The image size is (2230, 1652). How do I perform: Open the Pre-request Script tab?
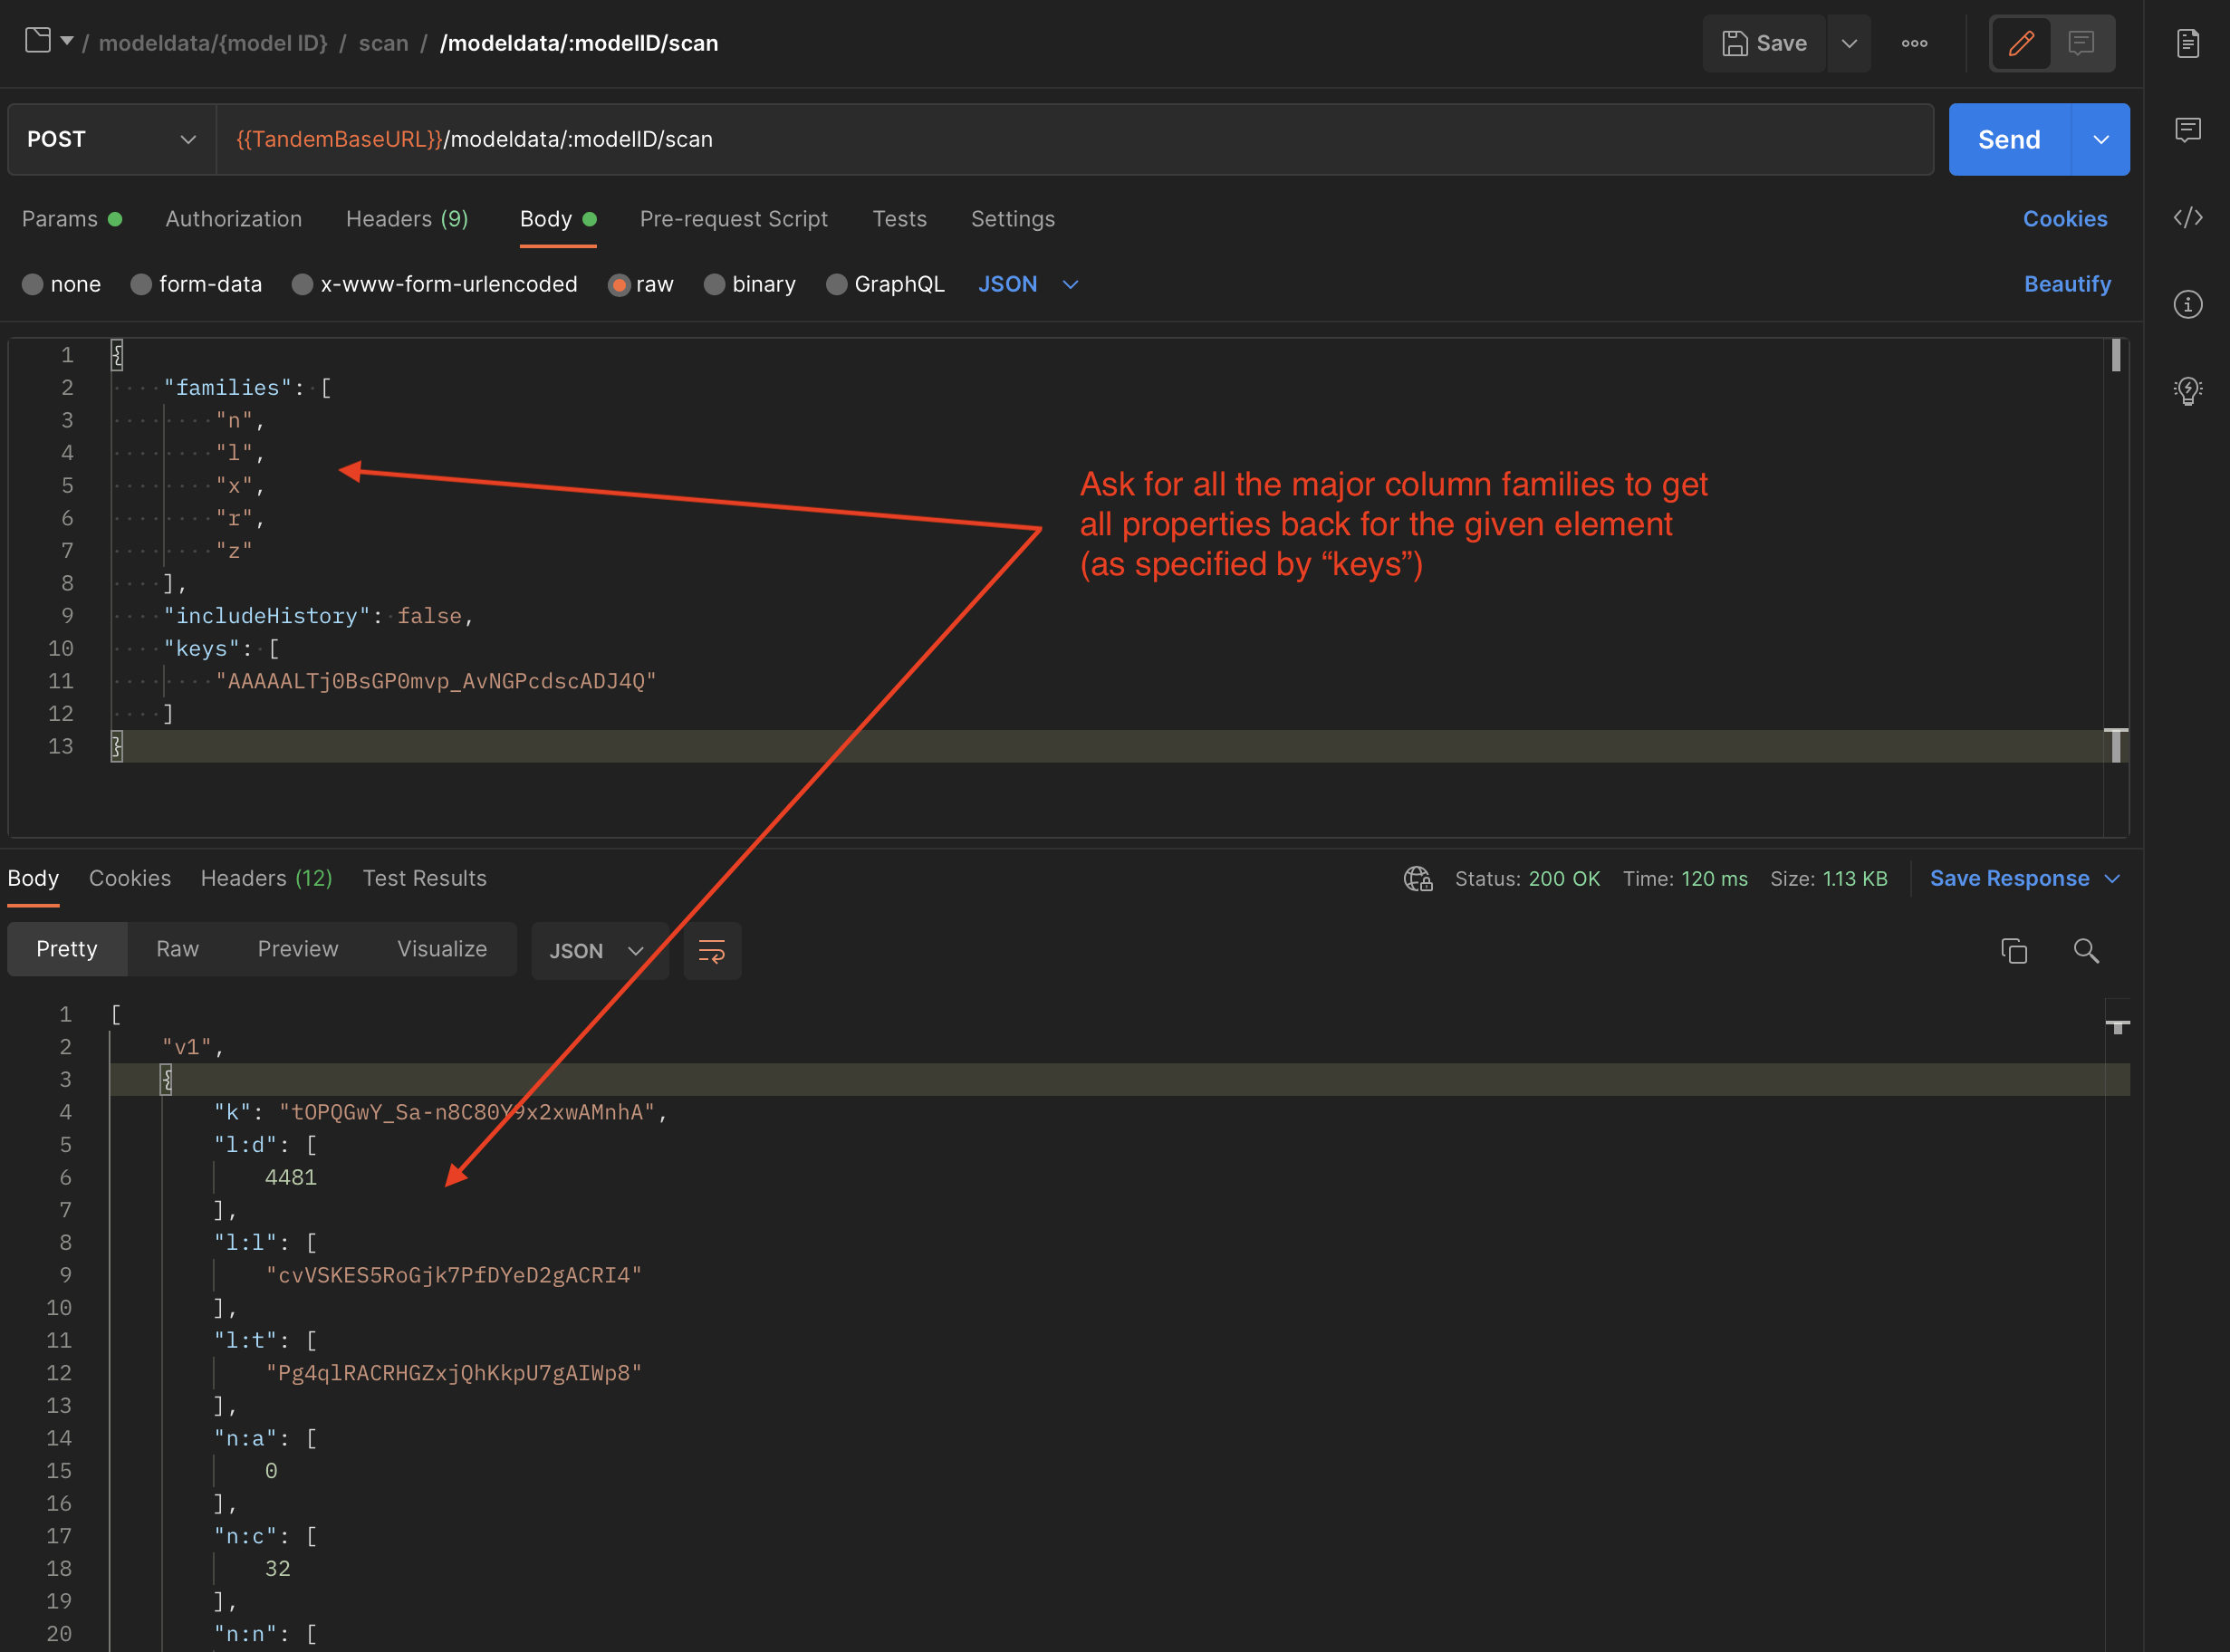(x=734, y=219)
